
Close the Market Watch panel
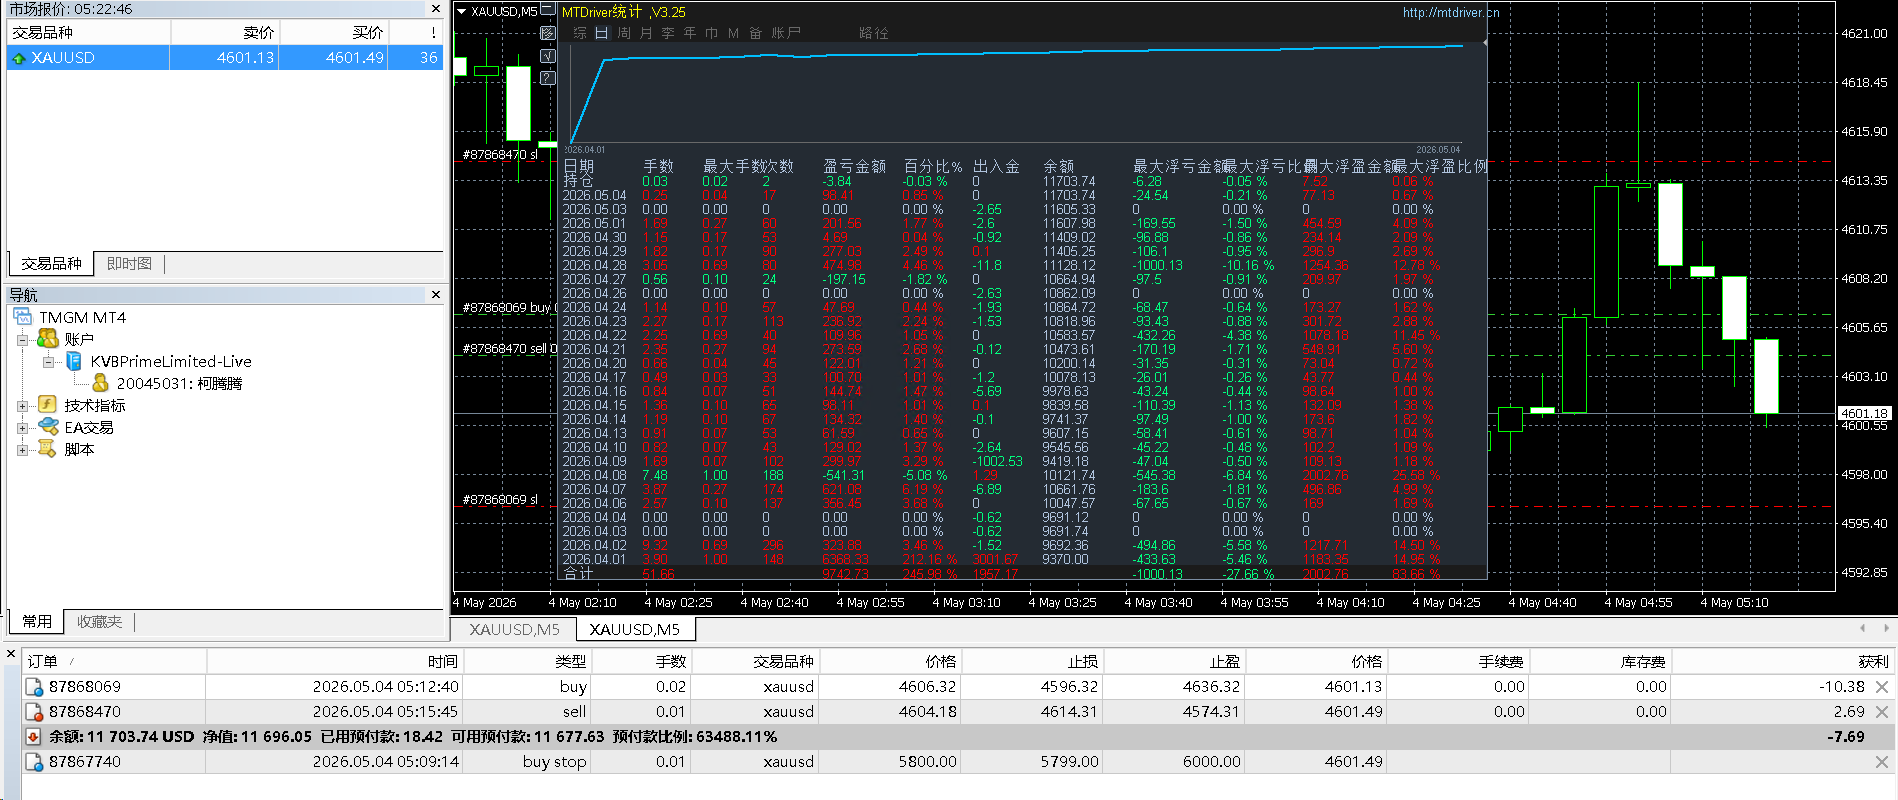[x=435, y=9]
